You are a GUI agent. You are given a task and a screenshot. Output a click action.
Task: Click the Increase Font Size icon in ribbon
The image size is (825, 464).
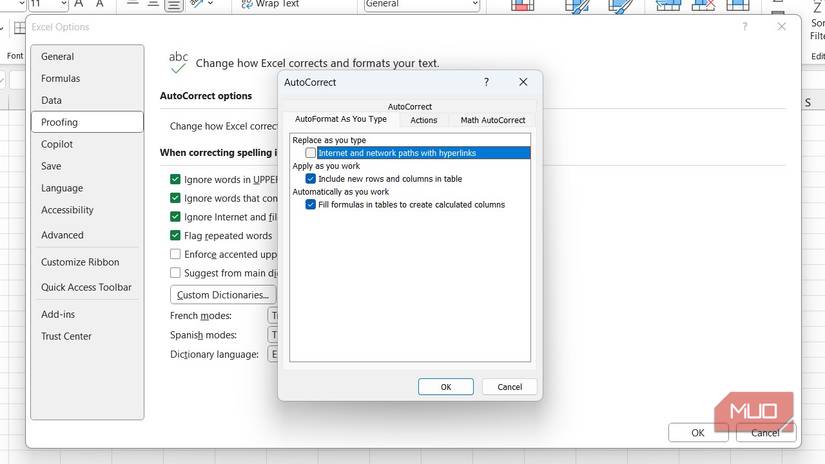[x=78, y=4]
